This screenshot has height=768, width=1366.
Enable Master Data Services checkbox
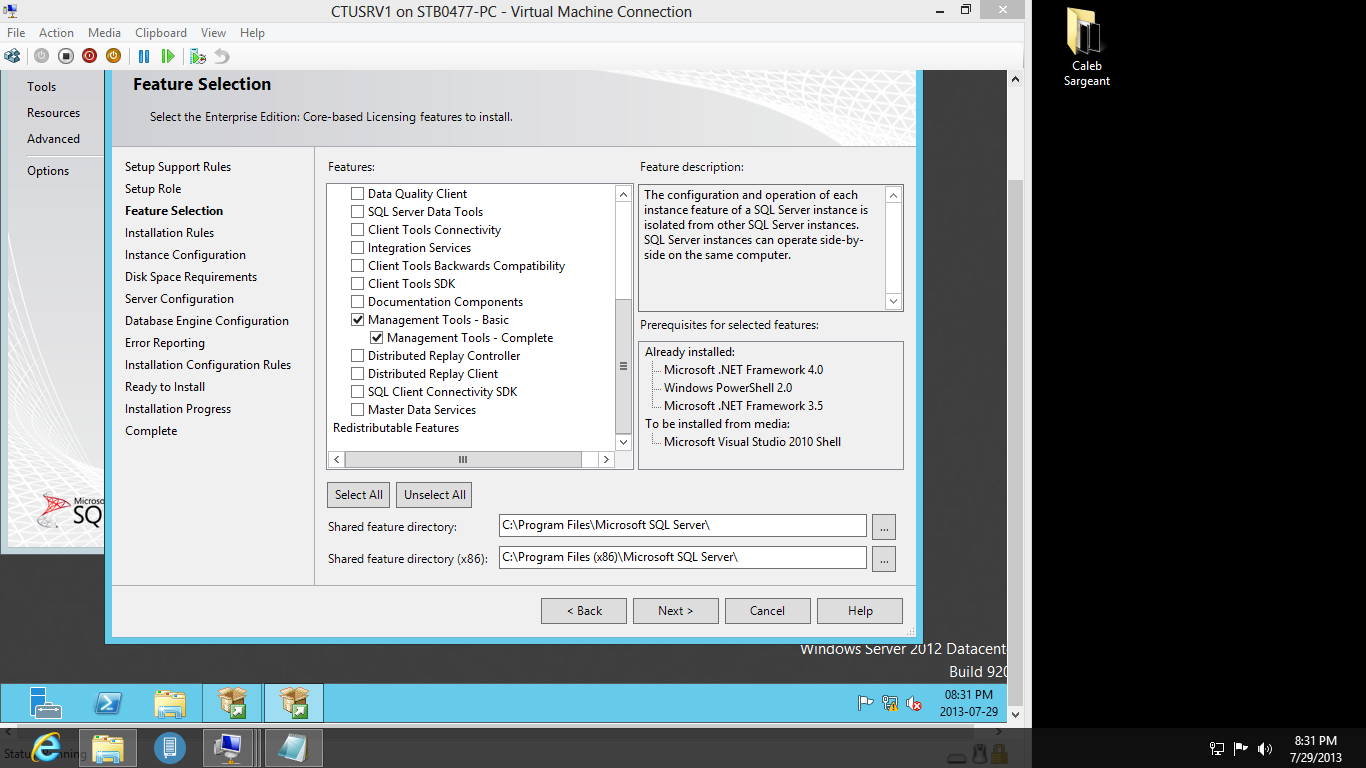(x=357, y=410)
